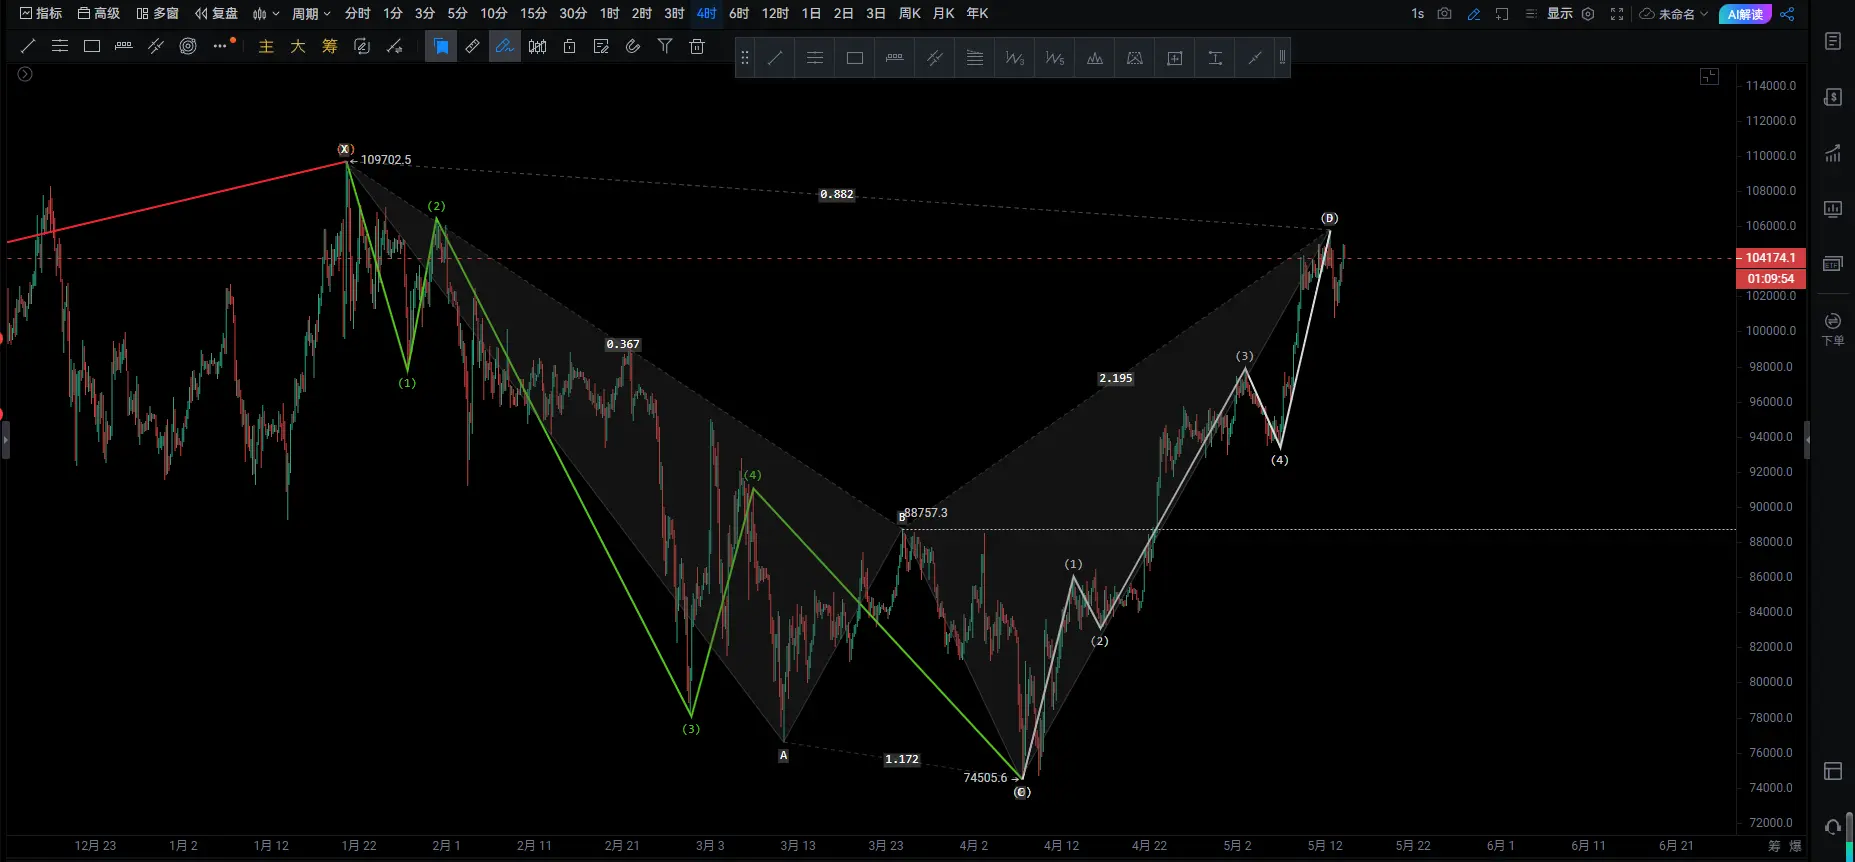
Task: Select rectangle tool in floating toolbar
Action: 855,58
